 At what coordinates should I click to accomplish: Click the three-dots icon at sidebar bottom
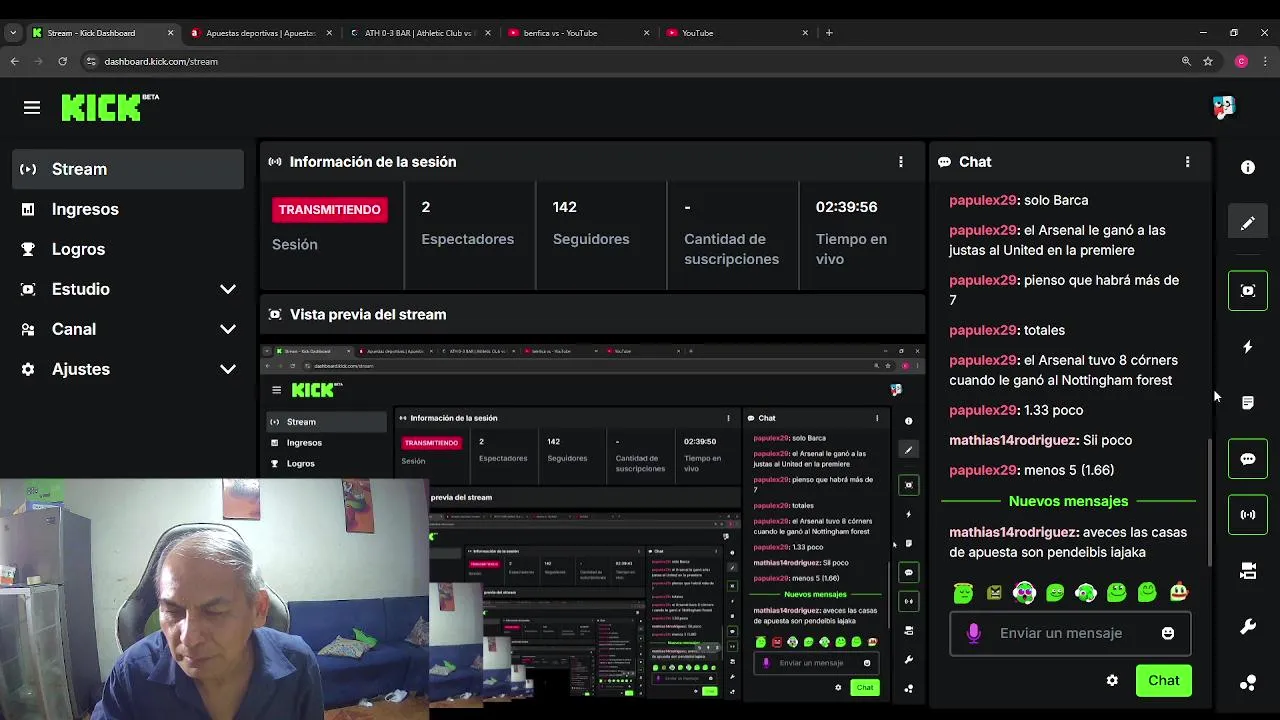pyautogui.click(x=1248, y=683)
